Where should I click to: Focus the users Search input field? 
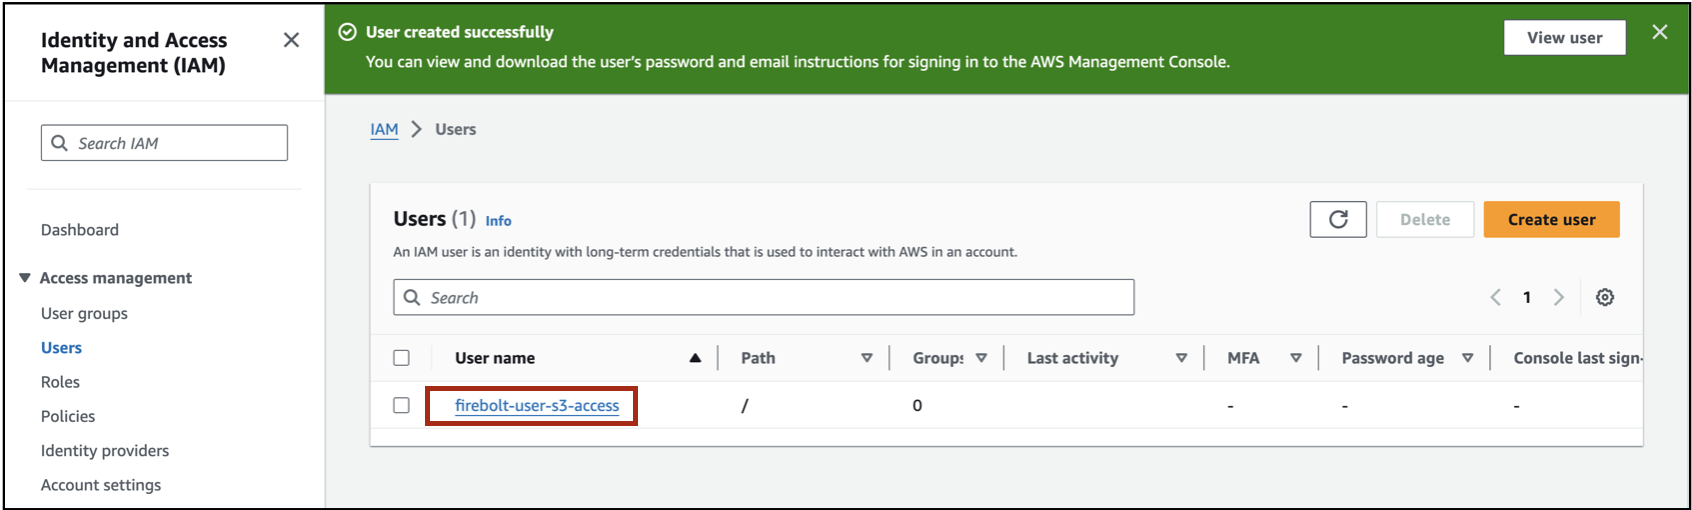[x=764, y=297]
